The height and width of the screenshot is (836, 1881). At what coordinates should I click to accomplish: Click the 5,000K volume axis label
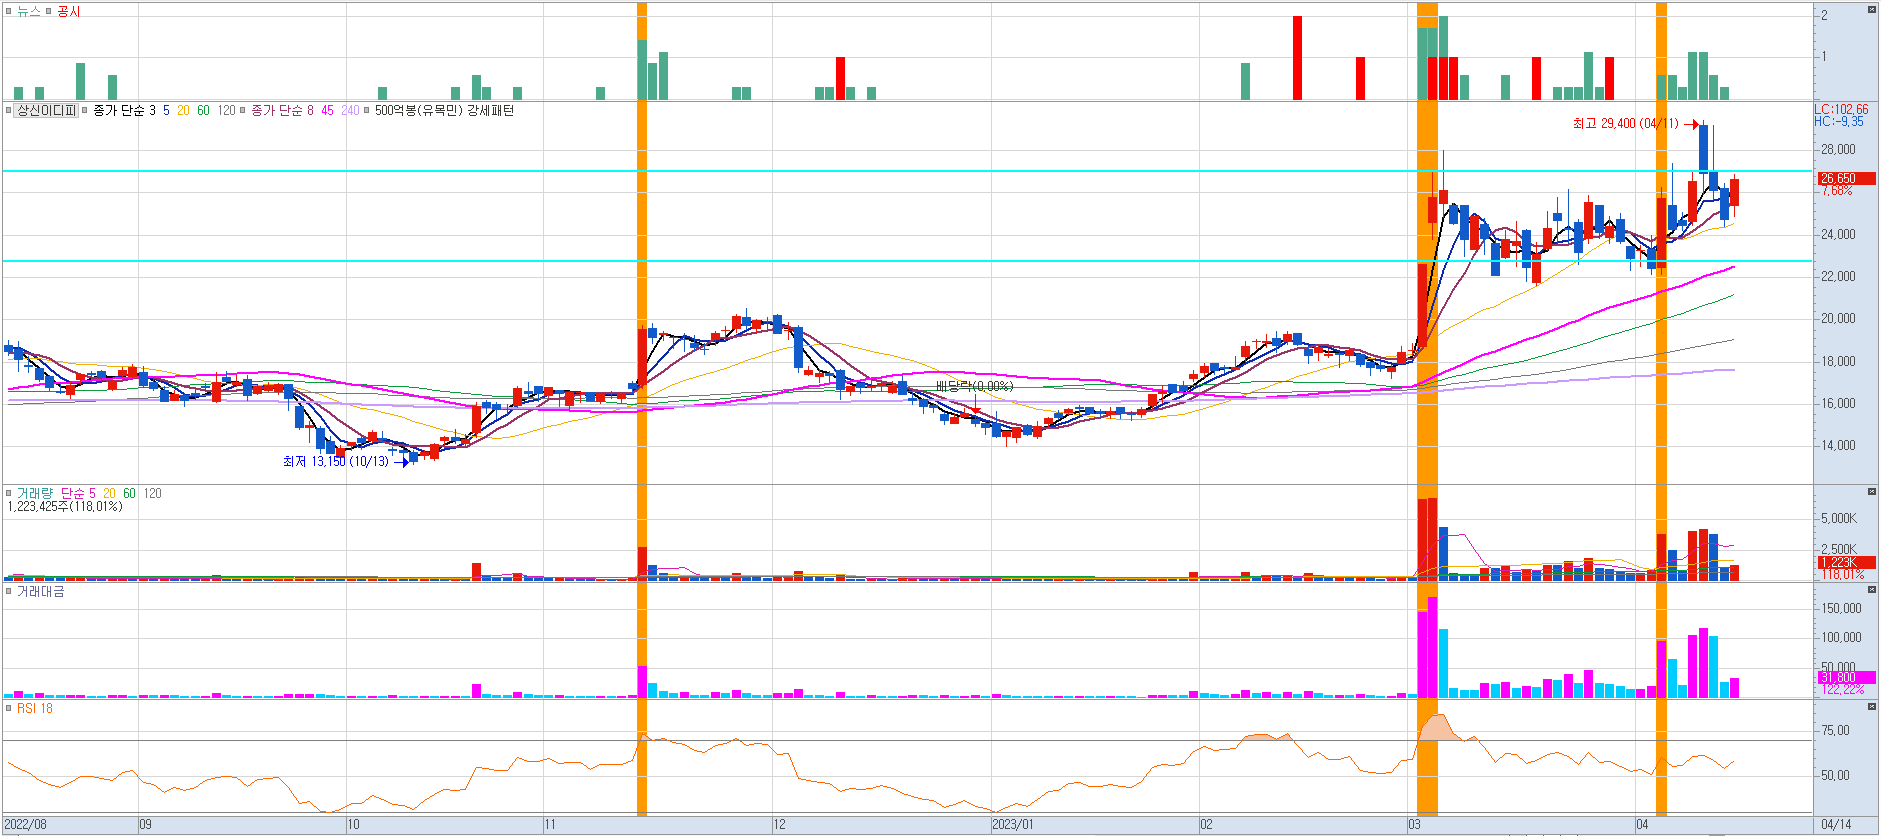(1839, 518)
